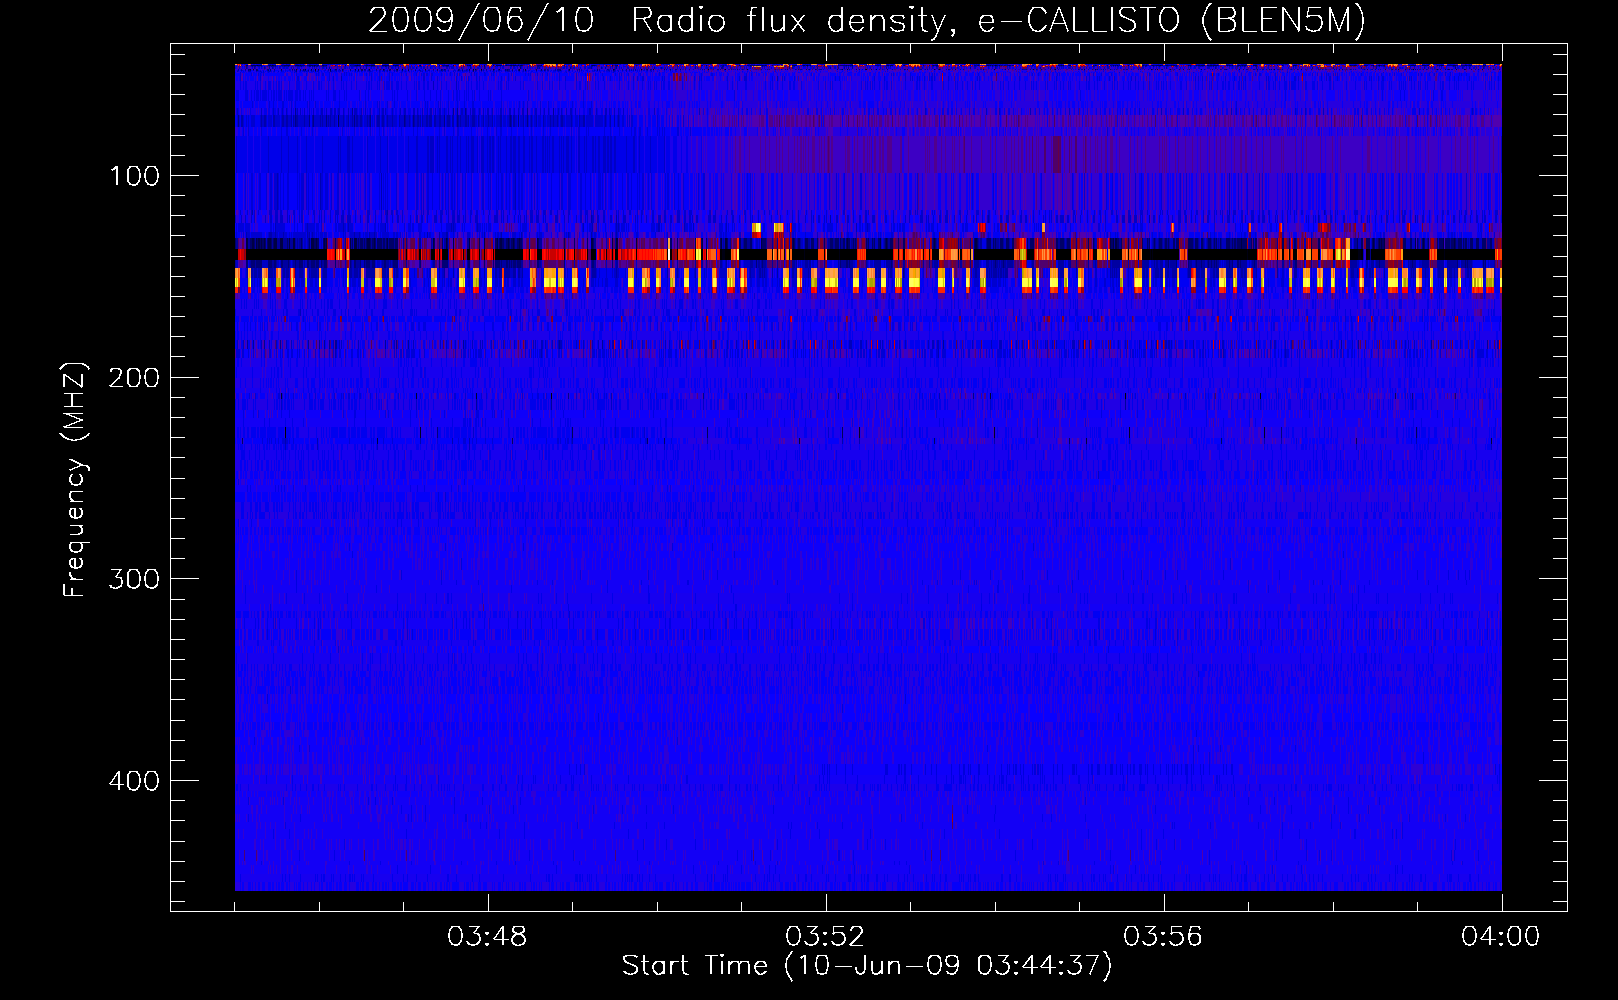The height and width of the screenshot is (1000, 1618).
Task: Click the 200 MHz tick label
Action: [x=135, y=378]
